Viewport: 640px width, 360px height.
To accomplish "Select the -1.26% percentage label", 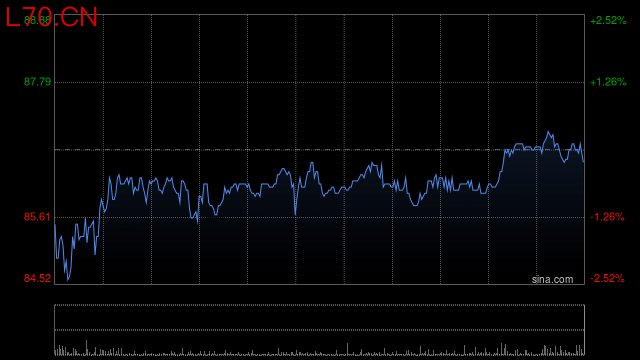I will 607,217.
